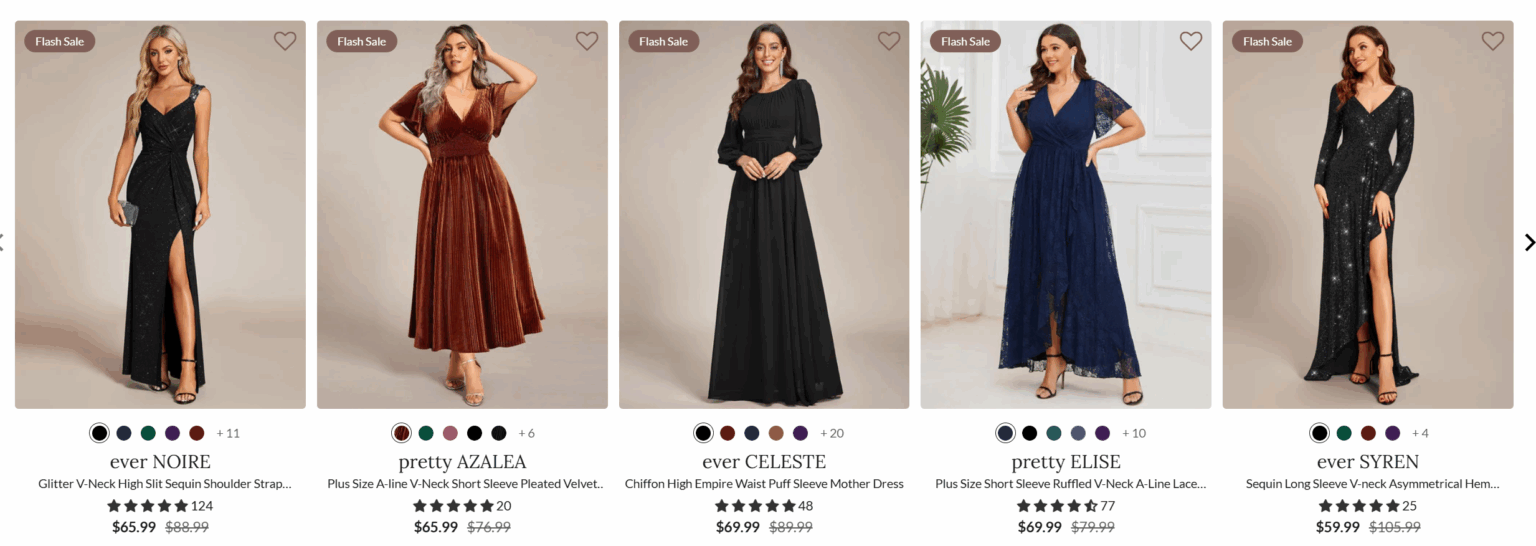1536x546 pixels.
Task: Choose purple swatch for ever CELESTE dress
Action: (800, 433)
